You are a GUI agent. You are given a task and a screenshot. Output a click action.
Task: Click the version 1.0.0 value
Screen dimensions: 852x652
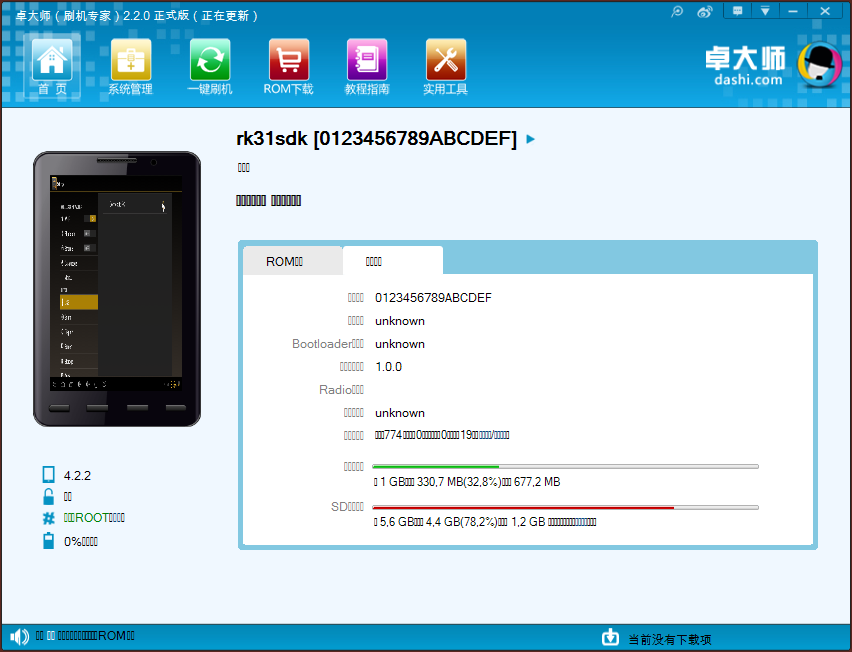coord(389,367)
